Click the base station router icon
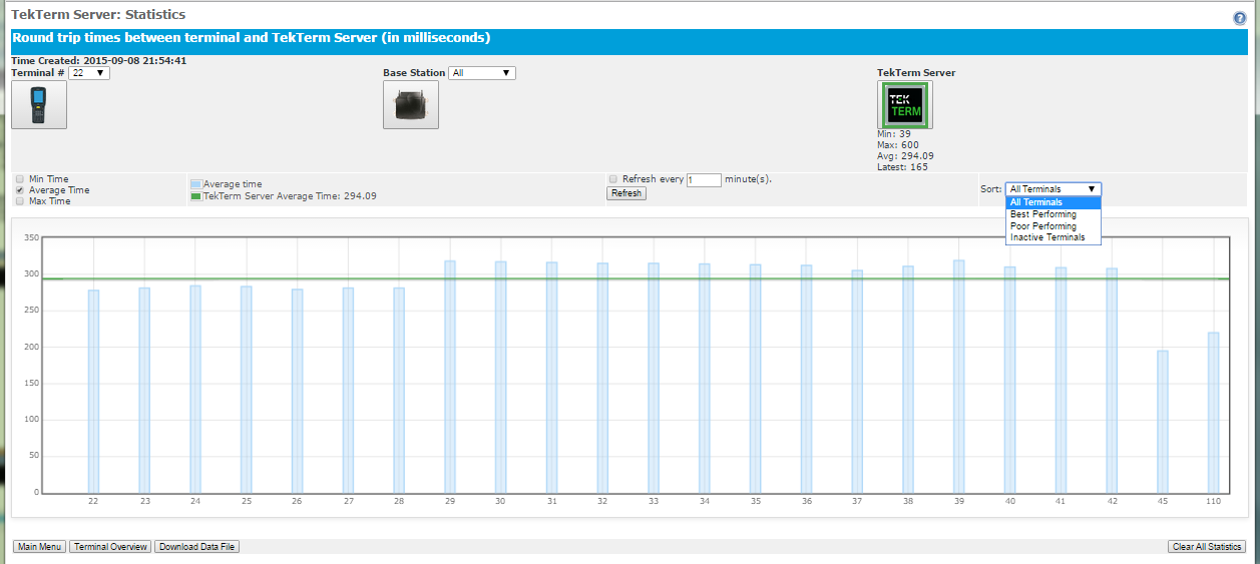 click(411, 104)
